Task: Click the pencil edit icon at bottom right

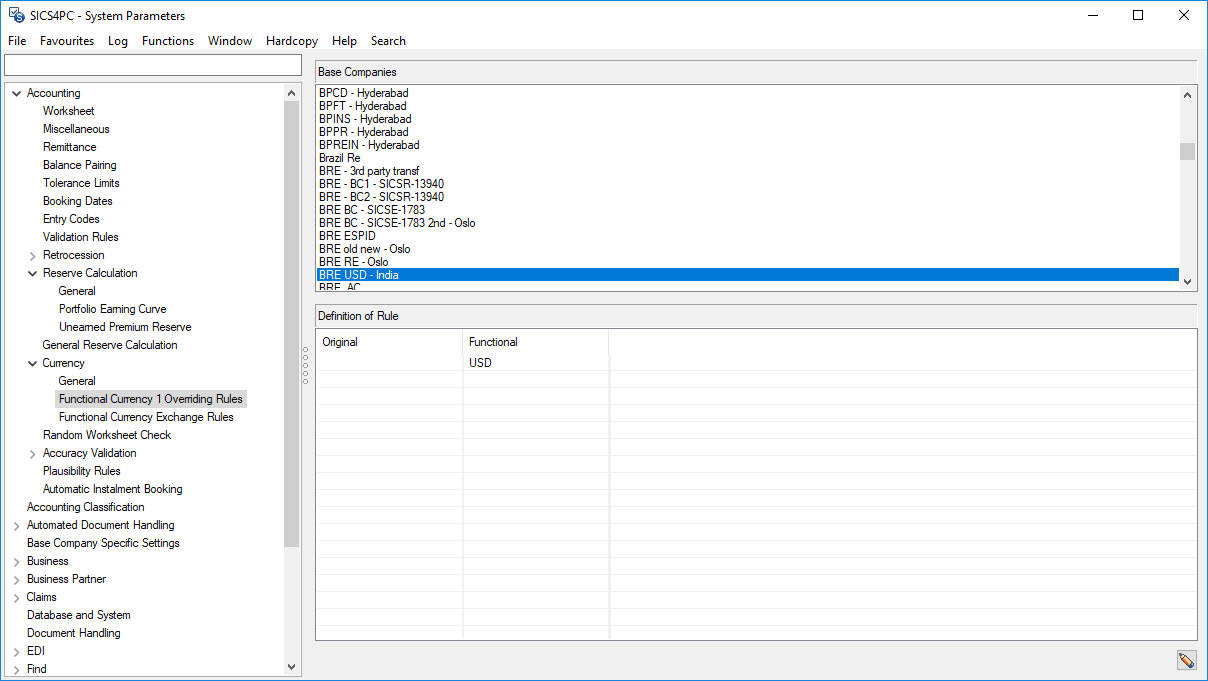Action: point(1186,660)
